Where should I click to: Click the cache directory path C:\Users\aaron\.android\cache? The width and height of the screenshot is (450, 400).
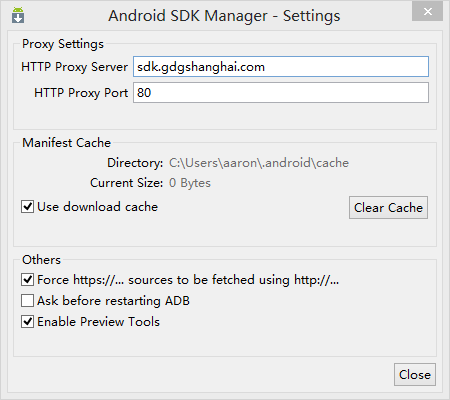click(x=259, y=163)
